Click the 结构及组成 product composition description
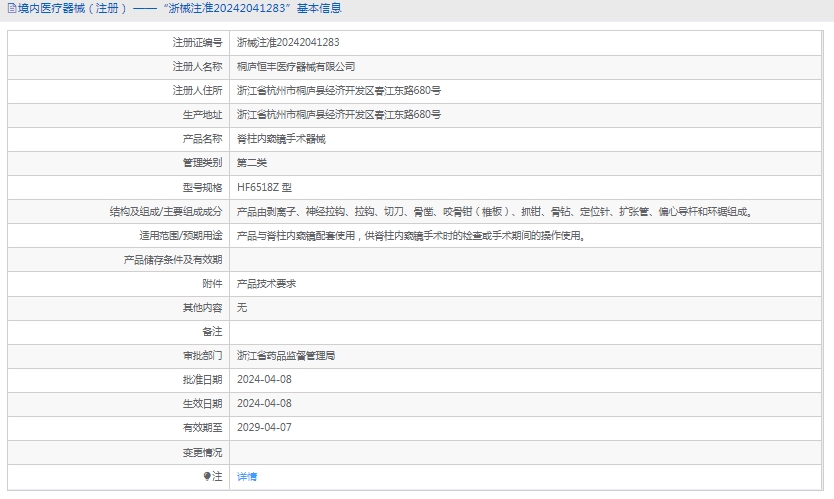 (x=494, y=212)
